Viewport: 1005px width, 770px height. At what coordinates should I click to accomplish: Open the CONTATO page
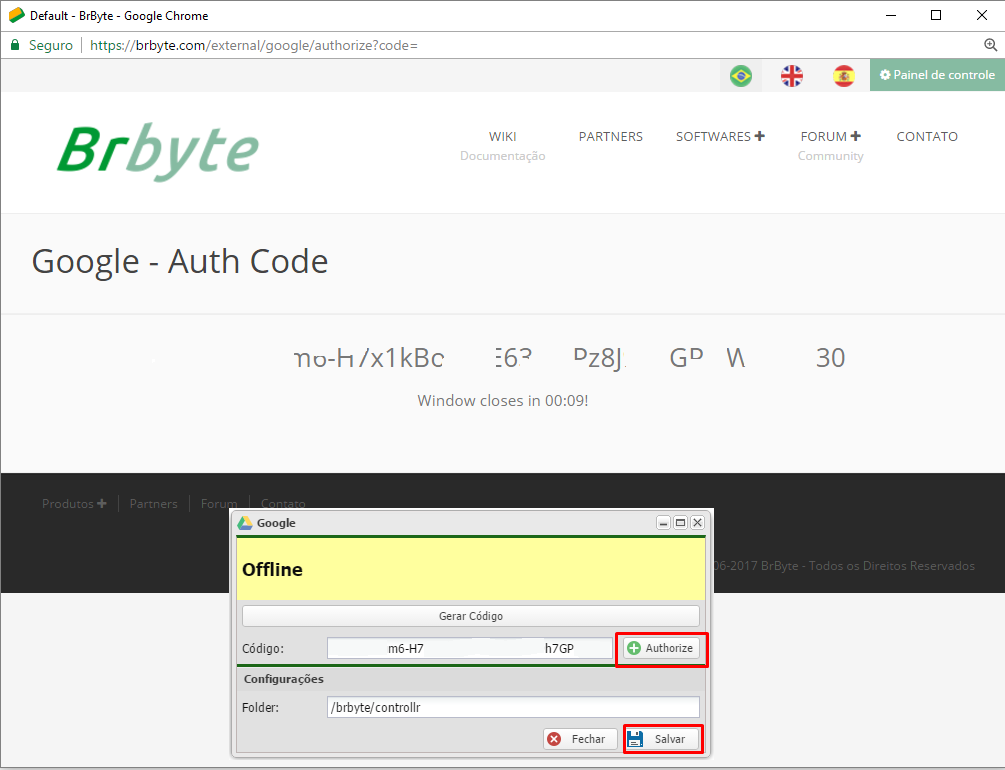pos(926,137)
